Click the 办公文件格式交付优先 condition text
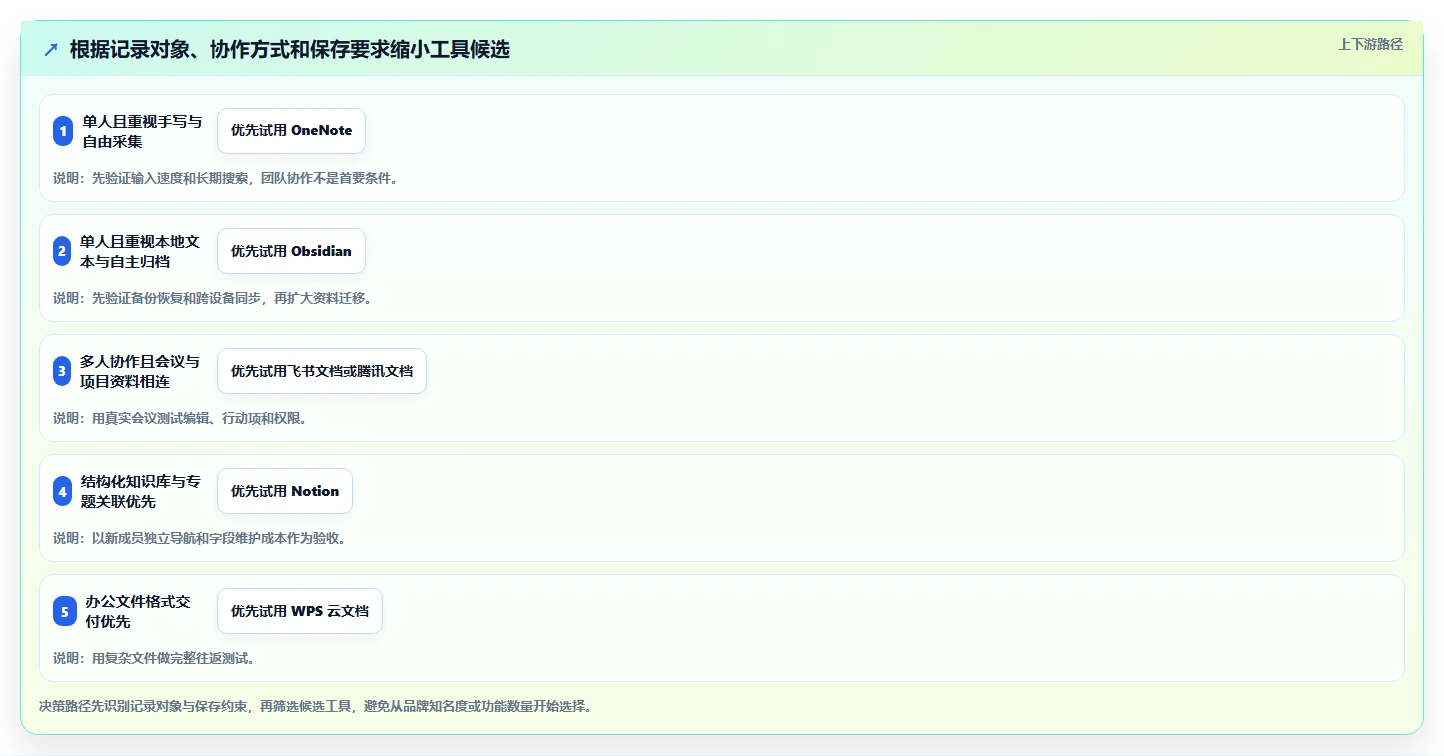Image resolution: width=1444 pixels, height=756 pixels. (138, 611)
